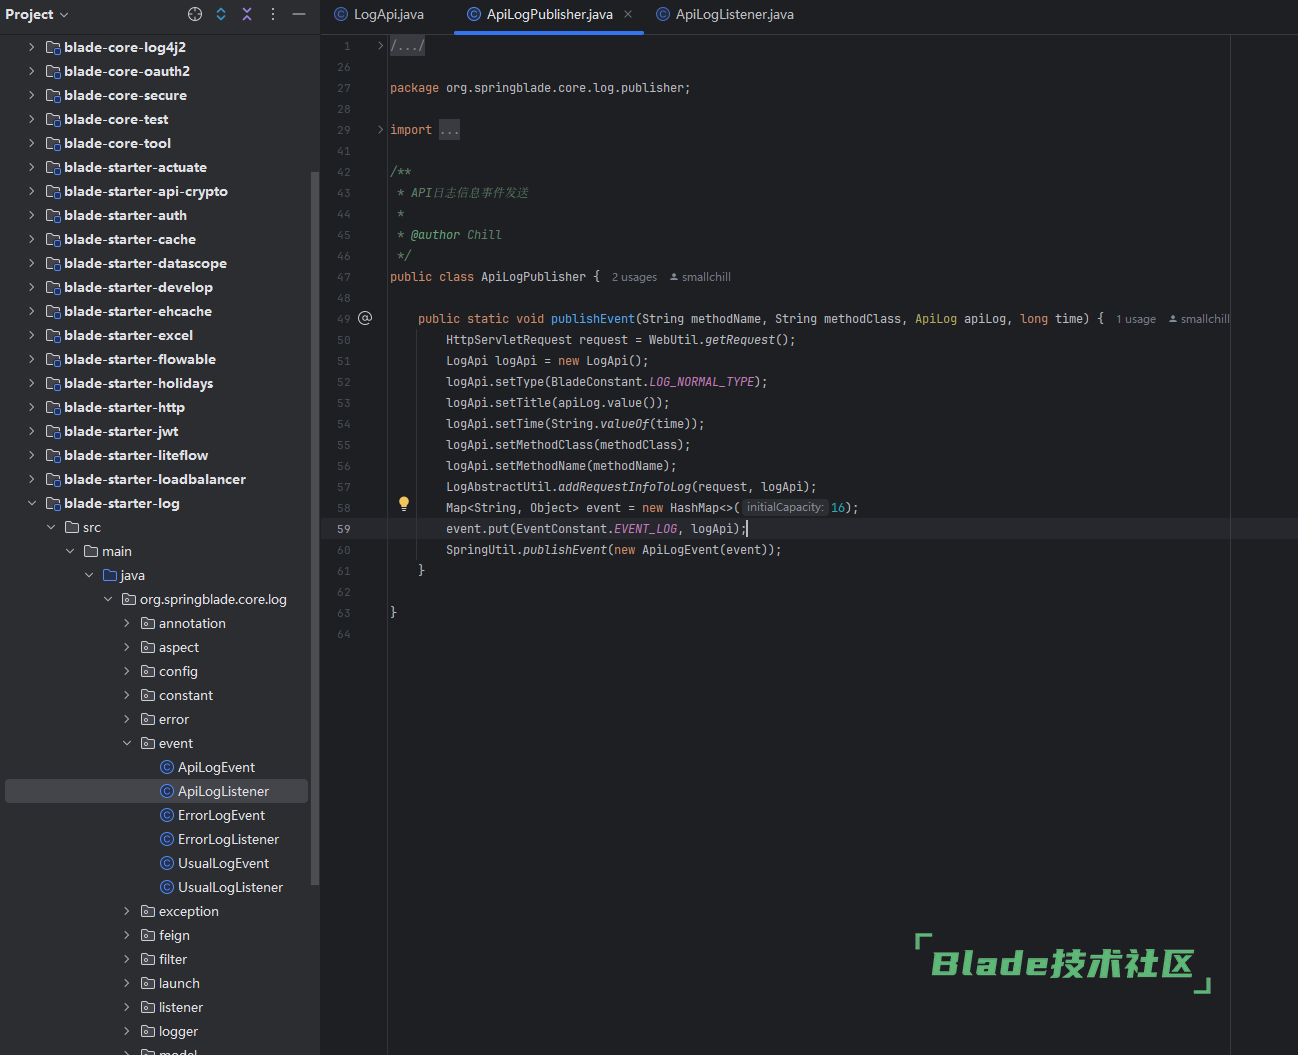Viewport: 1298px width, 1055px height.
Task: Open the Project view dropdown
Action: (x=37, y=14)
